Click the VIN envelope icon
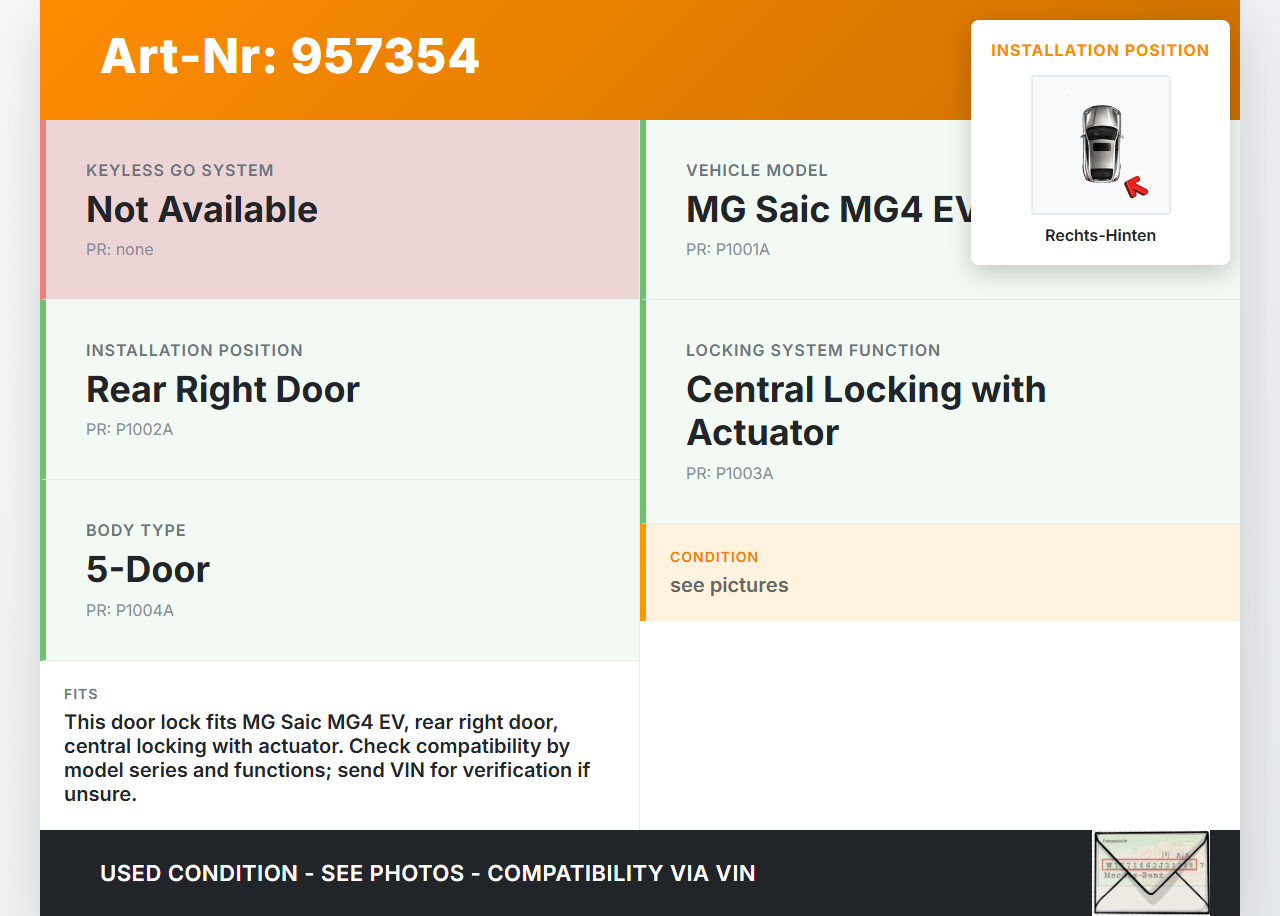1280x916 pixels. tap(1150, 872)
